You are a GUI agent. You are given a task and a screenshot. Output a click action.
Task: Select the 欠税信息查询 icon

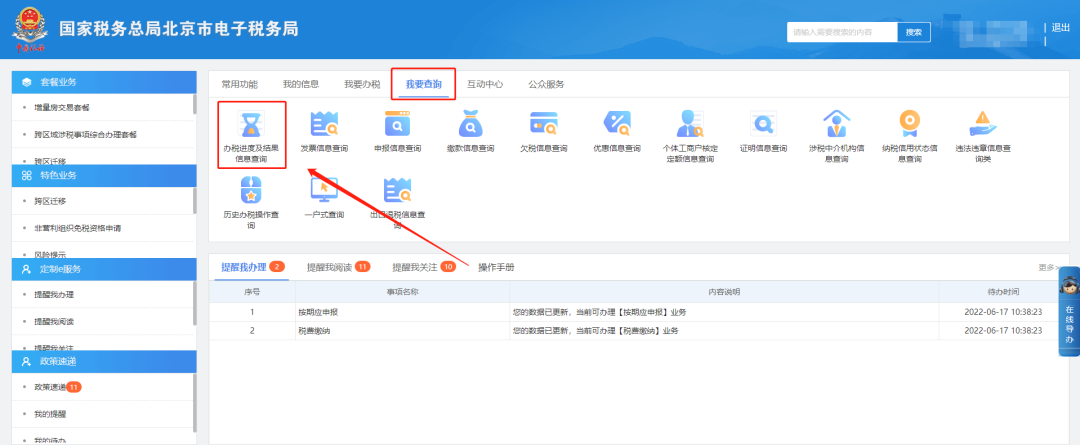[543, 125]
